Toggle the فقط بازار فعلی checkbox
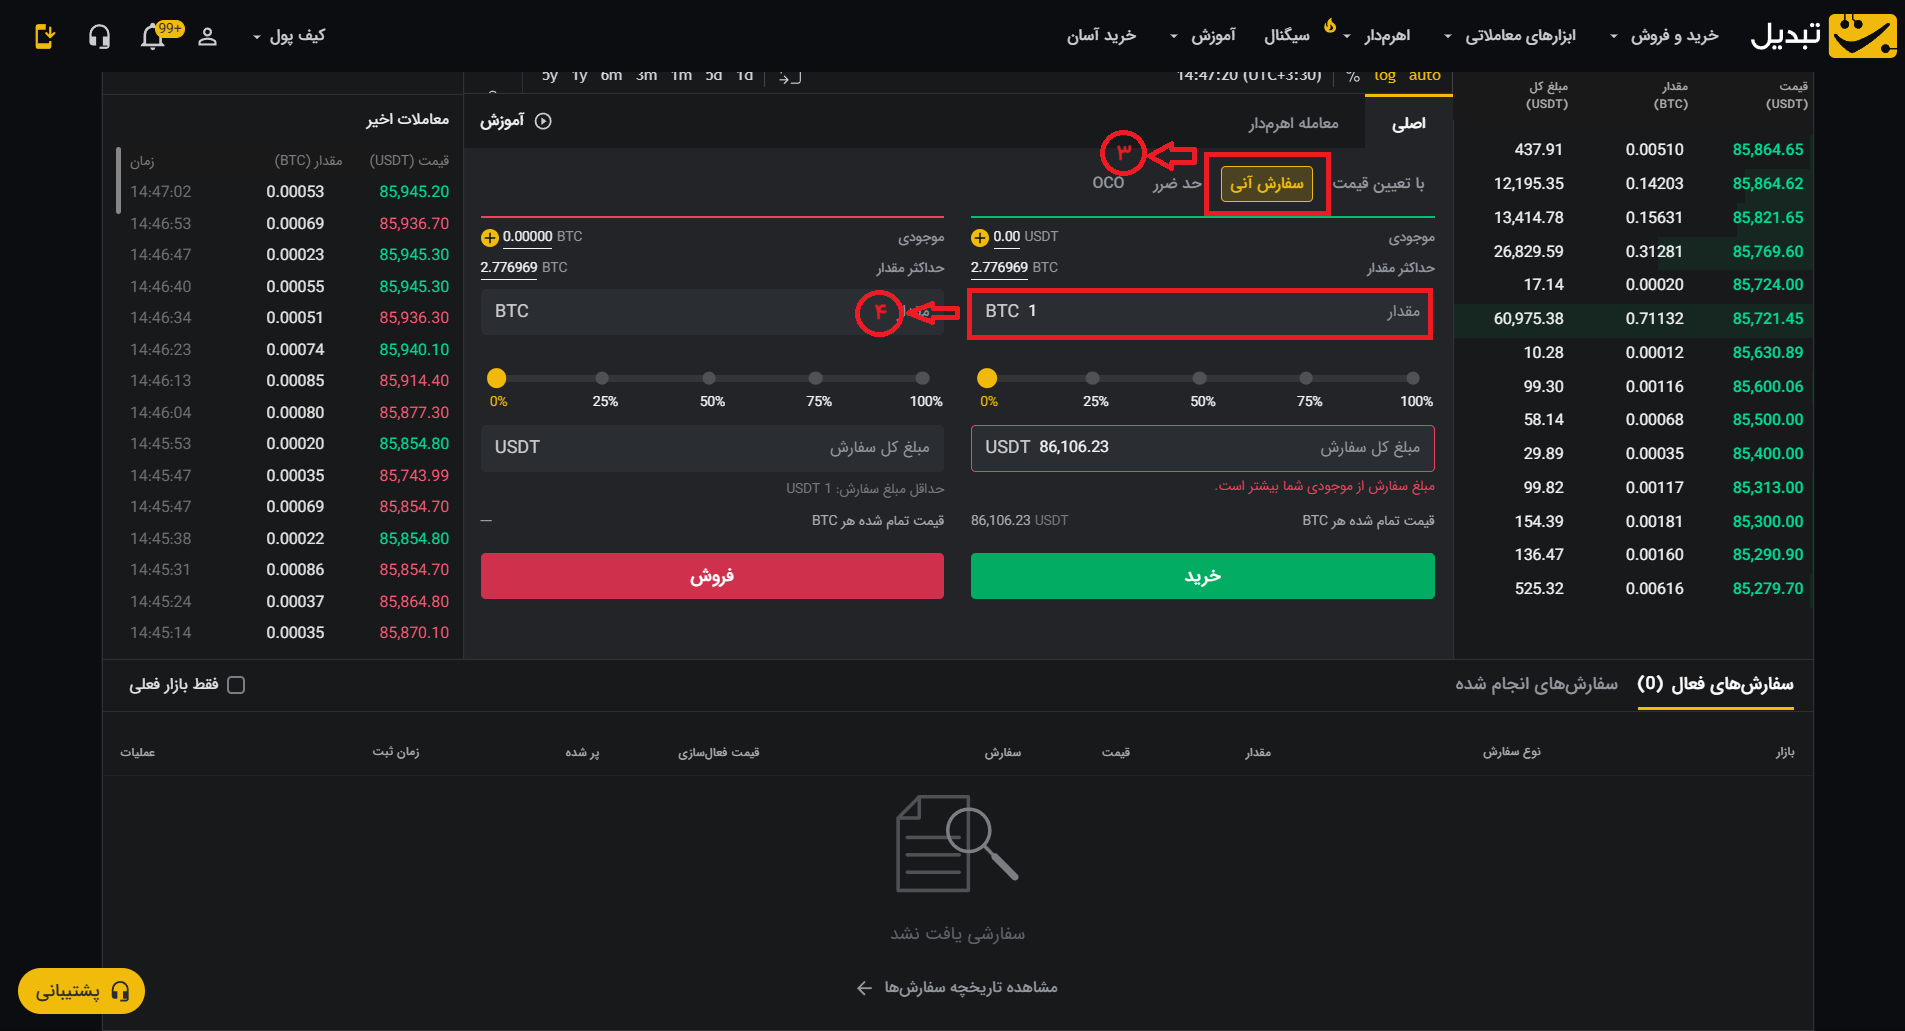Viewport: 1905px width, 1031px height. point(236,685)
